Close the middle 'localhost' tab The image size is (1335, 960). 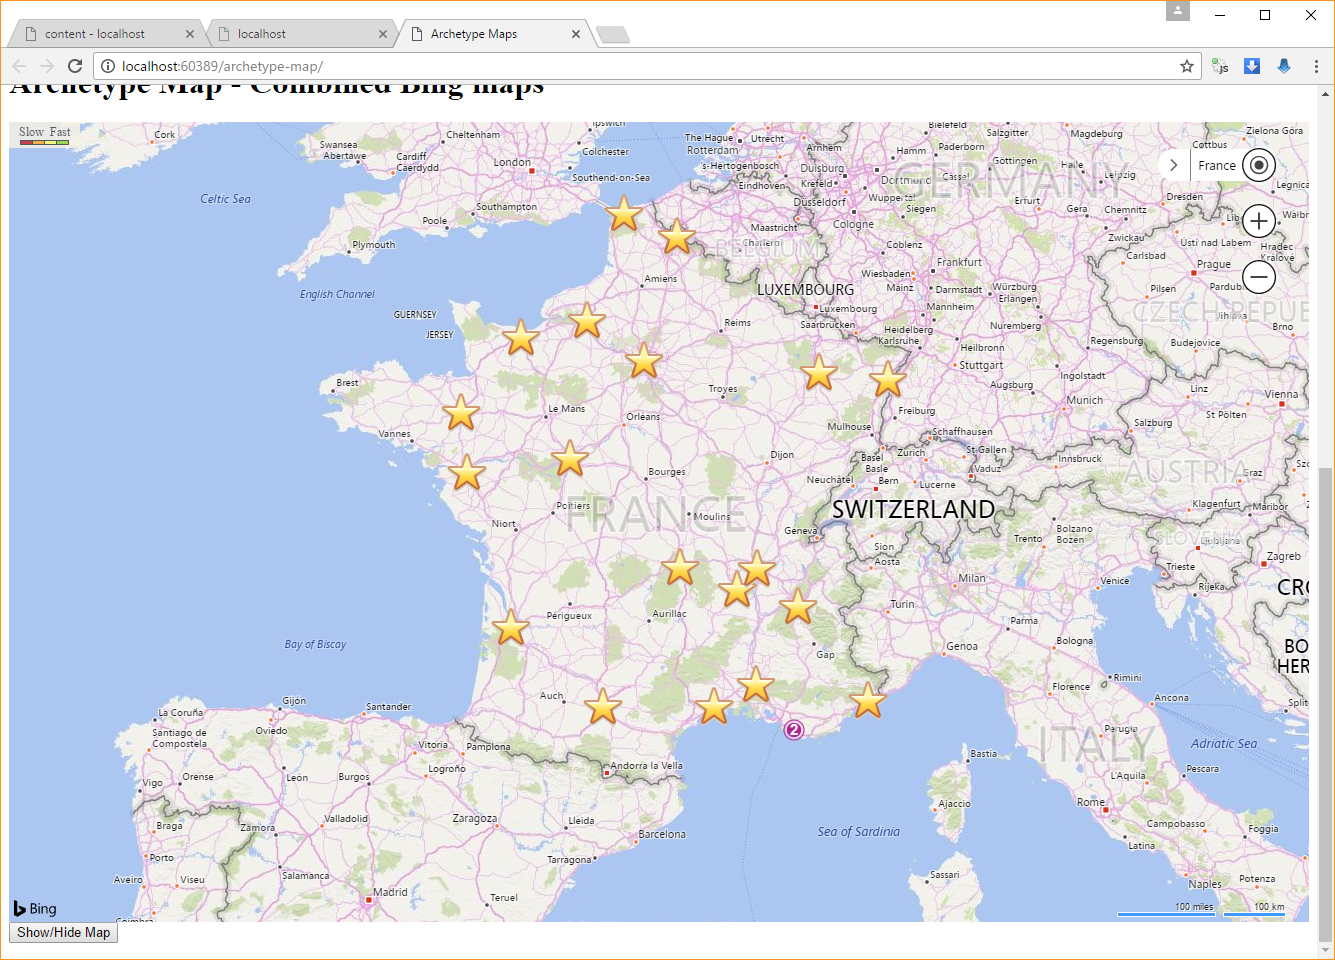(383, 34)
